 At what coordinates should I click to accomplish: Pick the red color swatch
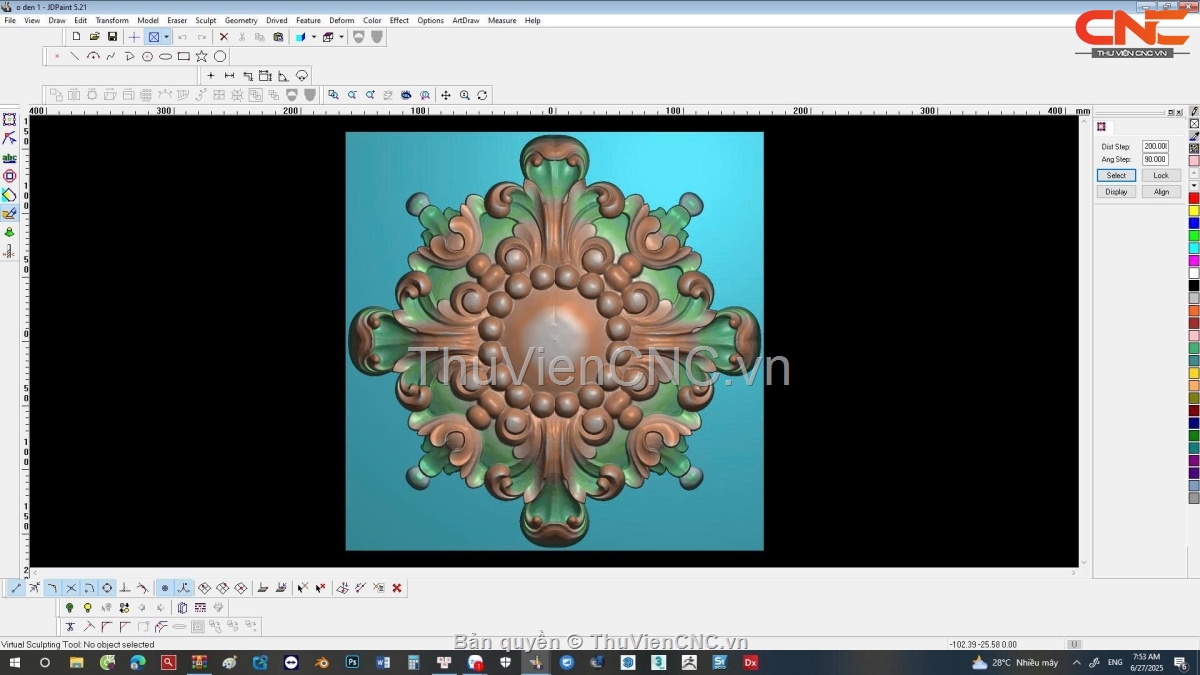pos(1194,198)
